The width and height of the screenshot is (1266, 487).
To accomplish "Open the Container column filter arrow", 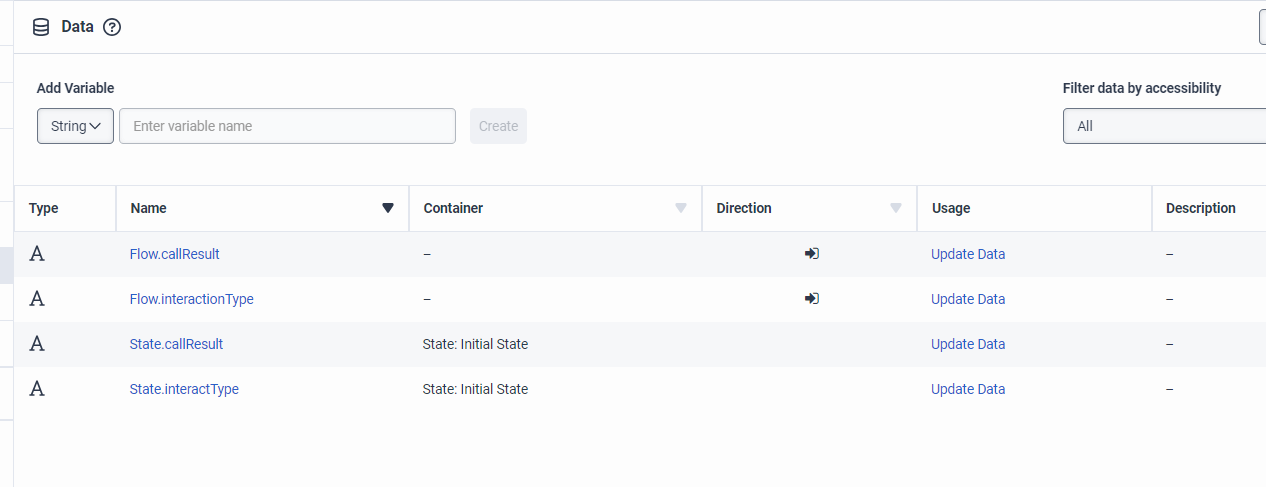I will [681, 208].
